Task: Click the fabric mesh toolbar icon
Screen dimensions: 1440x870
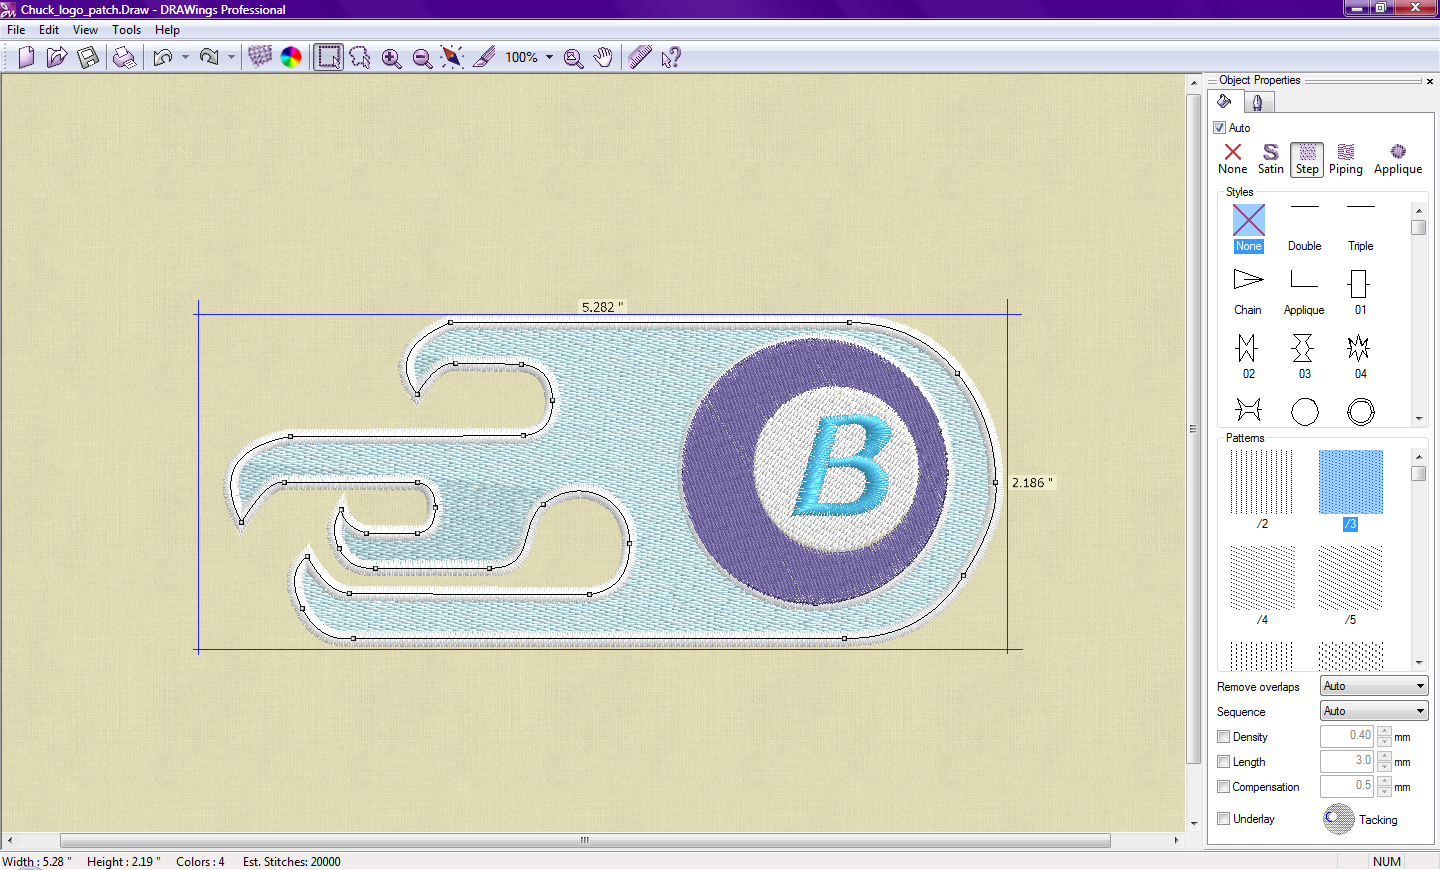Action: click(260, 57)
